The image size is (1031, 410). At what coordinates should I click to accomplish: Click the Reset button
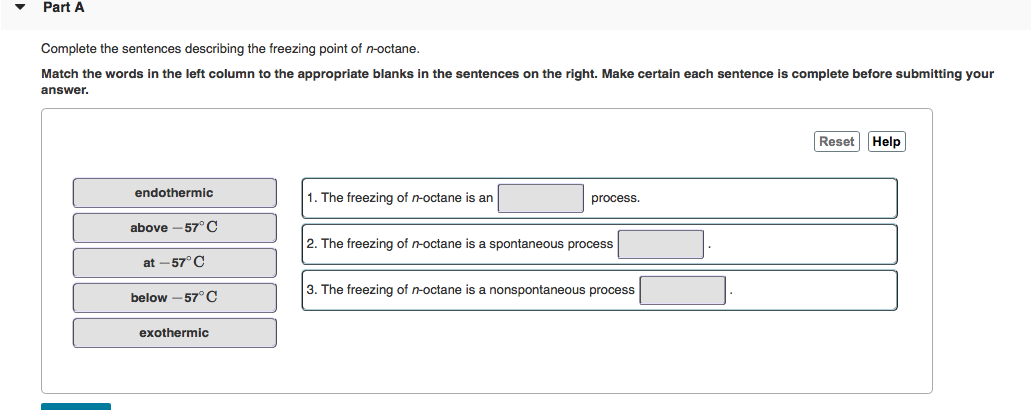pyautogui.click(x=836, y=142)
